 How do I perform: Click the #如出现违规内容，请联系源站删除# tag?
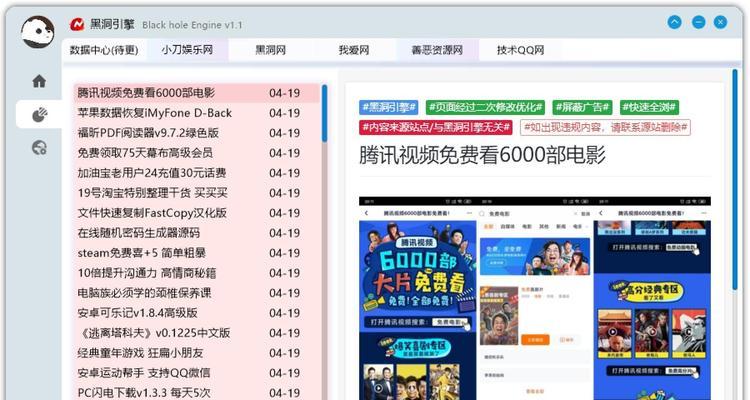coord(605,127)
